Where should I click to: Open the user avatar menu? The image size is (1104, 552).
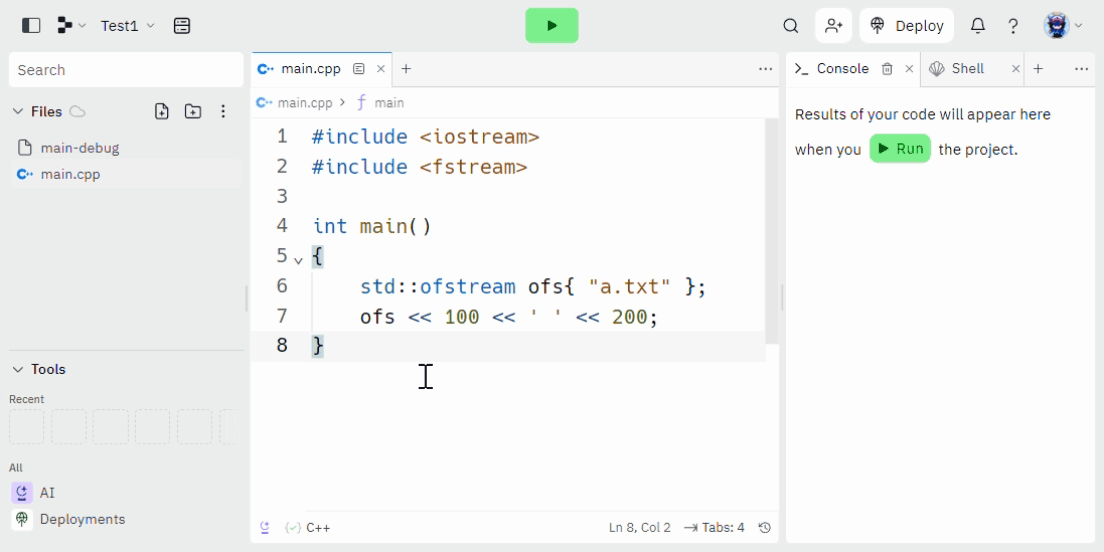(x=1063, y=26)
